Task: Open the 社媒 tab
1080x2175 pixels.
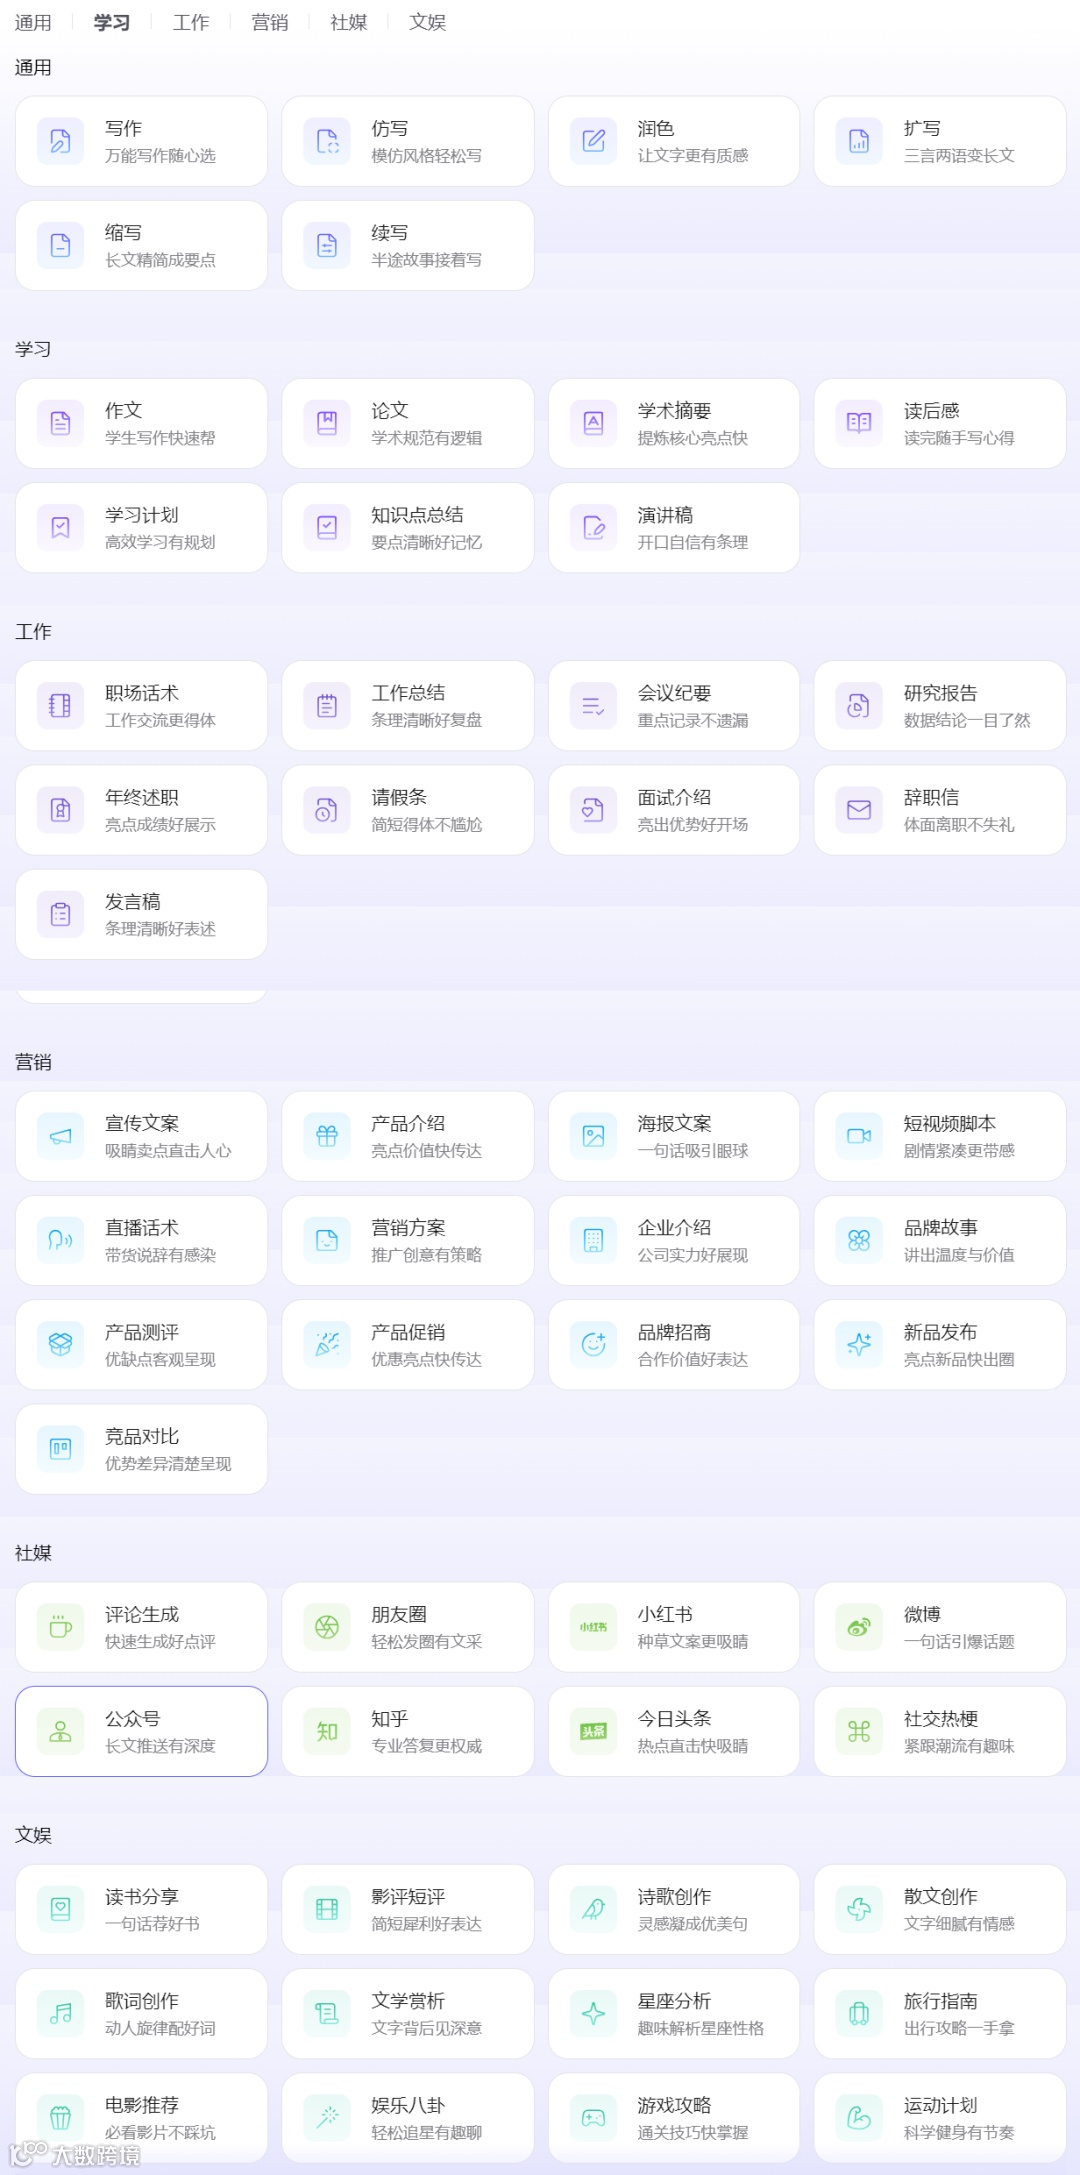Action: 349,22
